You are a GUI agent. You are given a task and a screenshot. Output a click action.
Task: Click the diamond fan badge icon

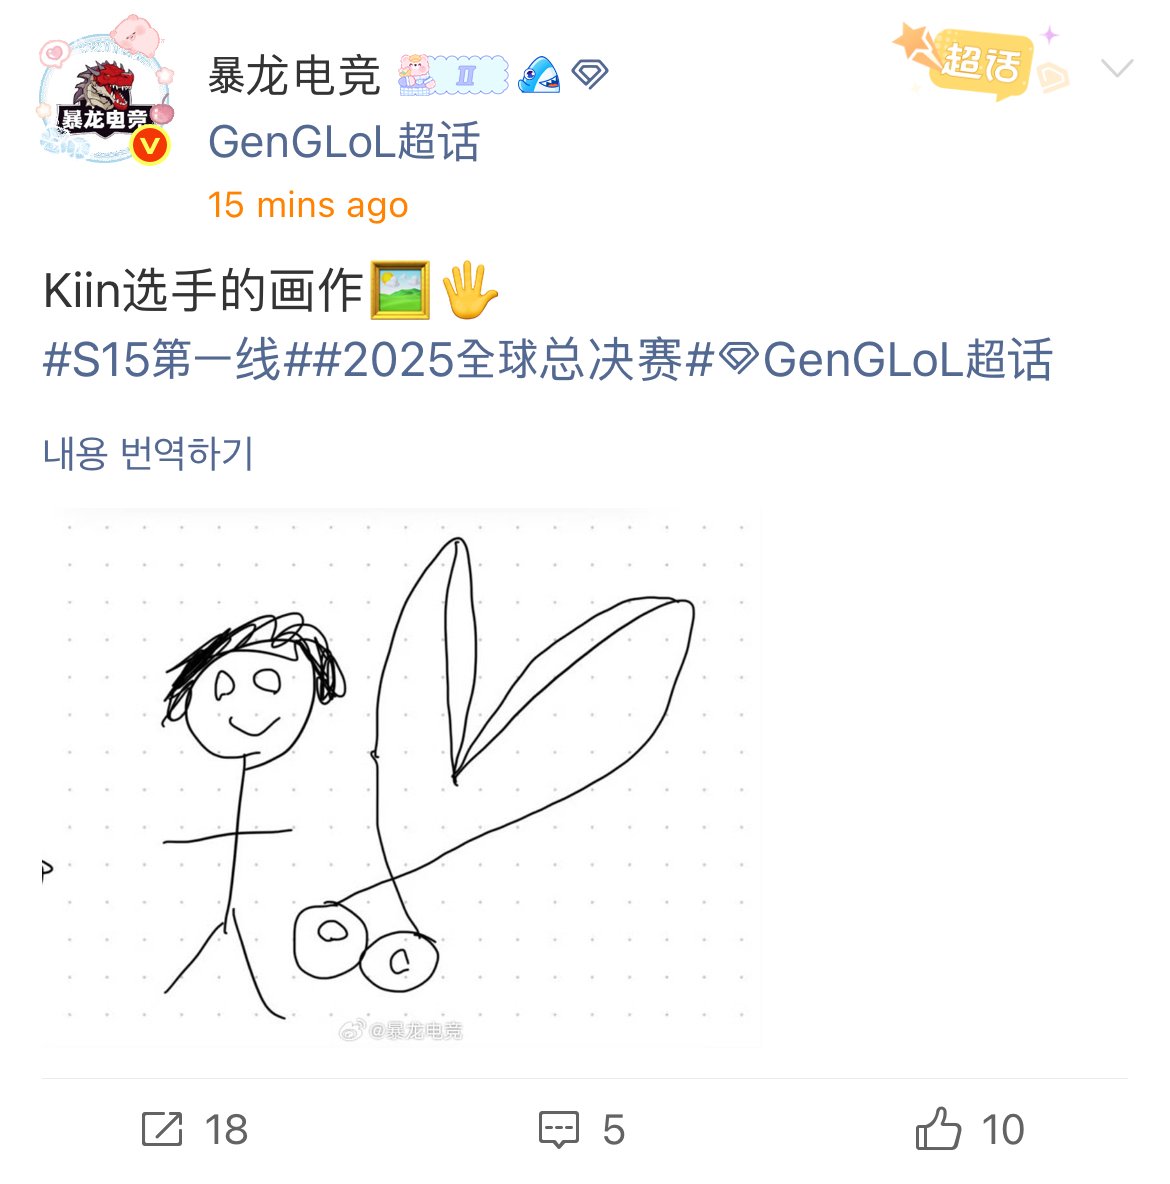pyautogui.click(x=590, y=74)
